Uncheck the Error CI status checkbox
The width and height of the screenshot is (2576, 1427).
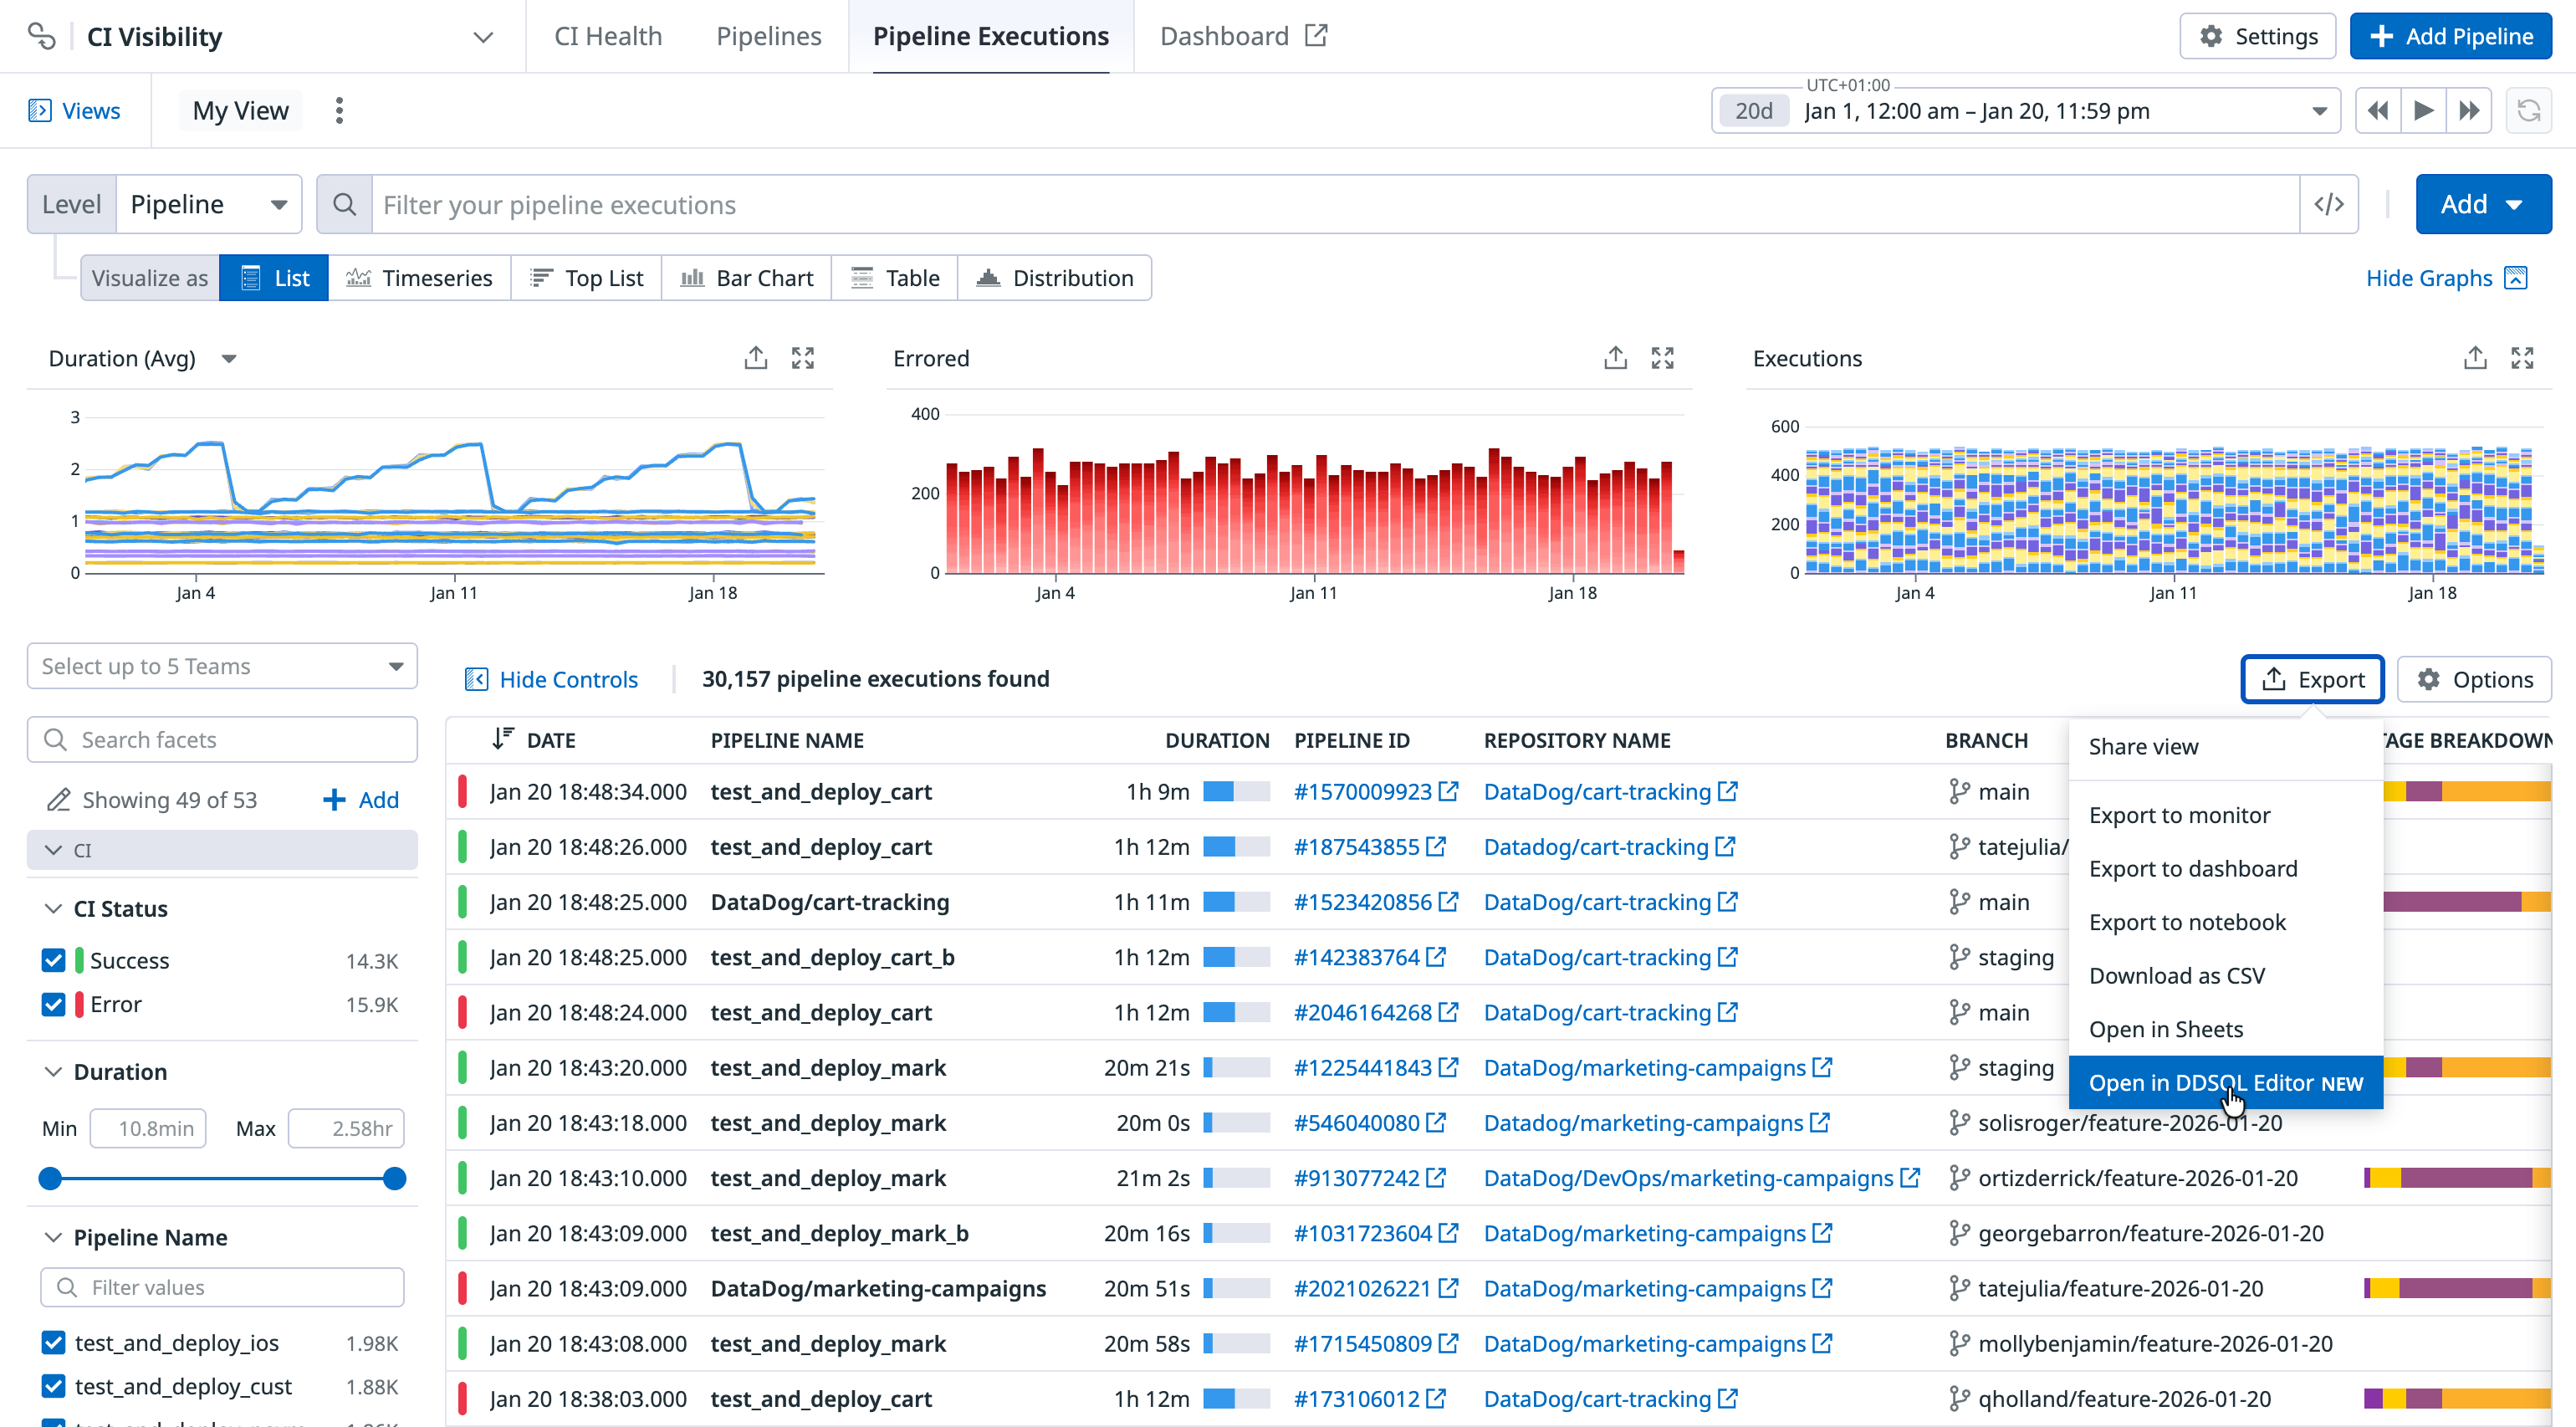54,1004
